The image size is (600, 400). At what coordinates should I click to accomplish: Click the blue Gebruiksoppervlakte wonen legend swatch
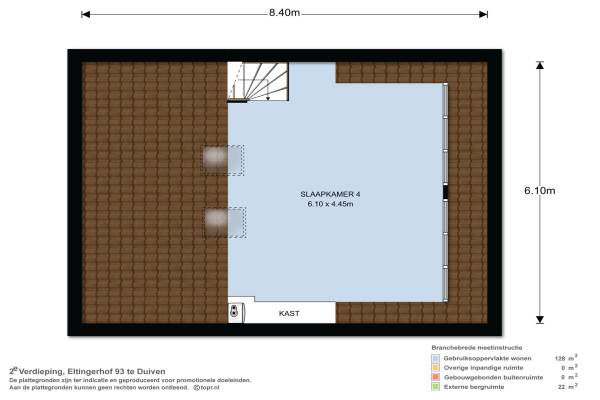point(436,358)
